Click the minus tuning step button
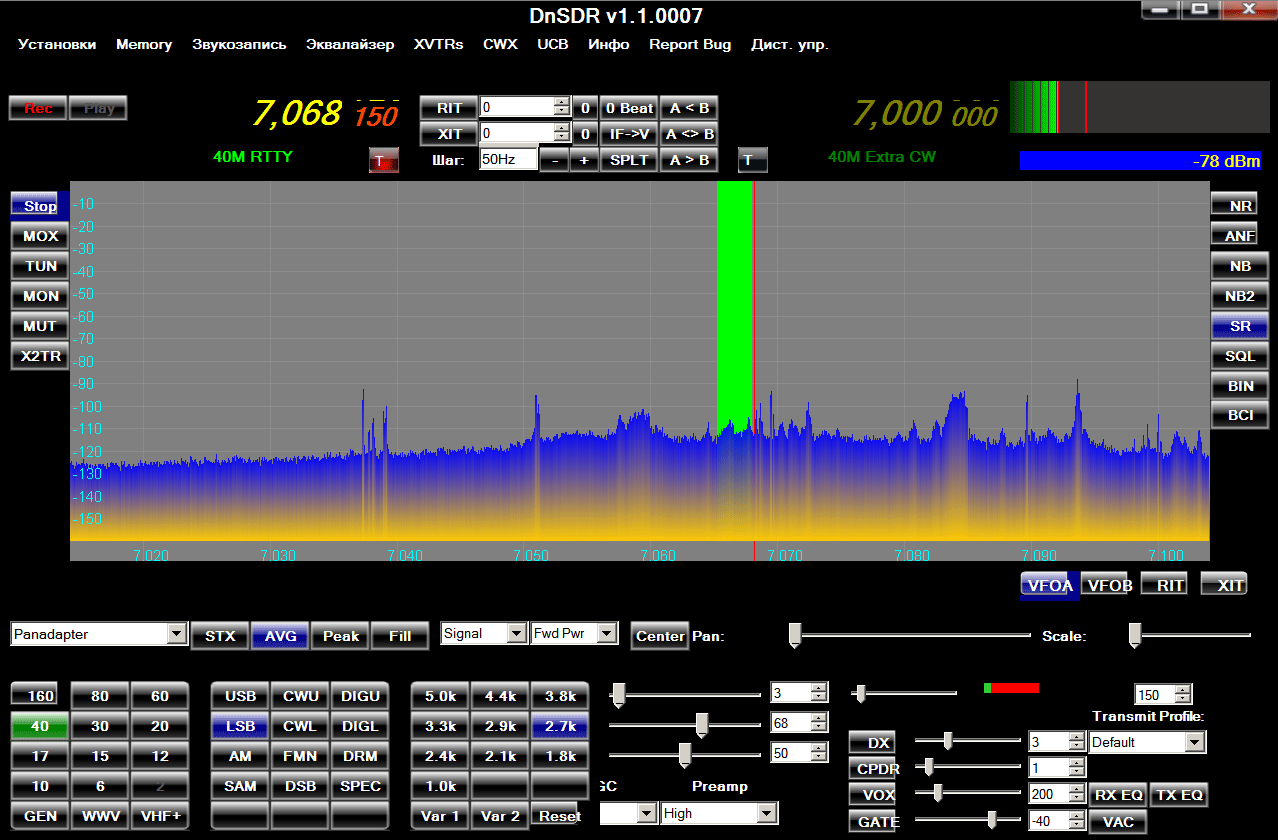1278x840 pixels. (554, 160)
